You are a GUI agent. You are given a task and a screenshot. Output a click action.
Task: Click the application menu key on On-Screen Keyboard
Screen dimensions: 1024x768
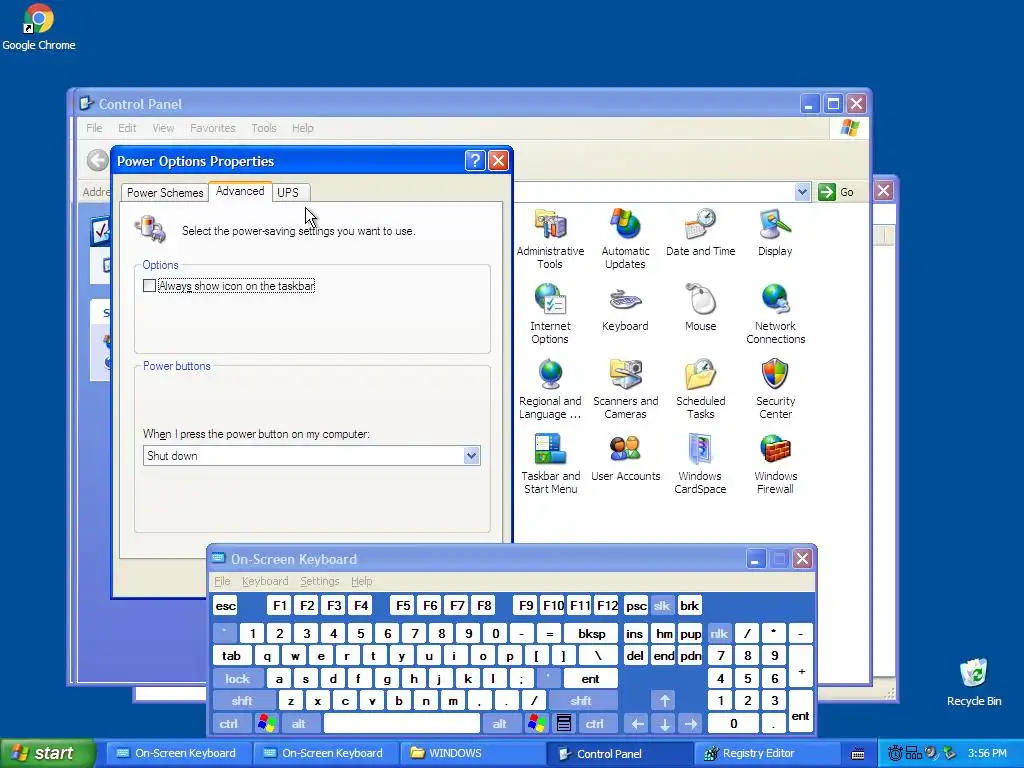(x=564, y=724)
